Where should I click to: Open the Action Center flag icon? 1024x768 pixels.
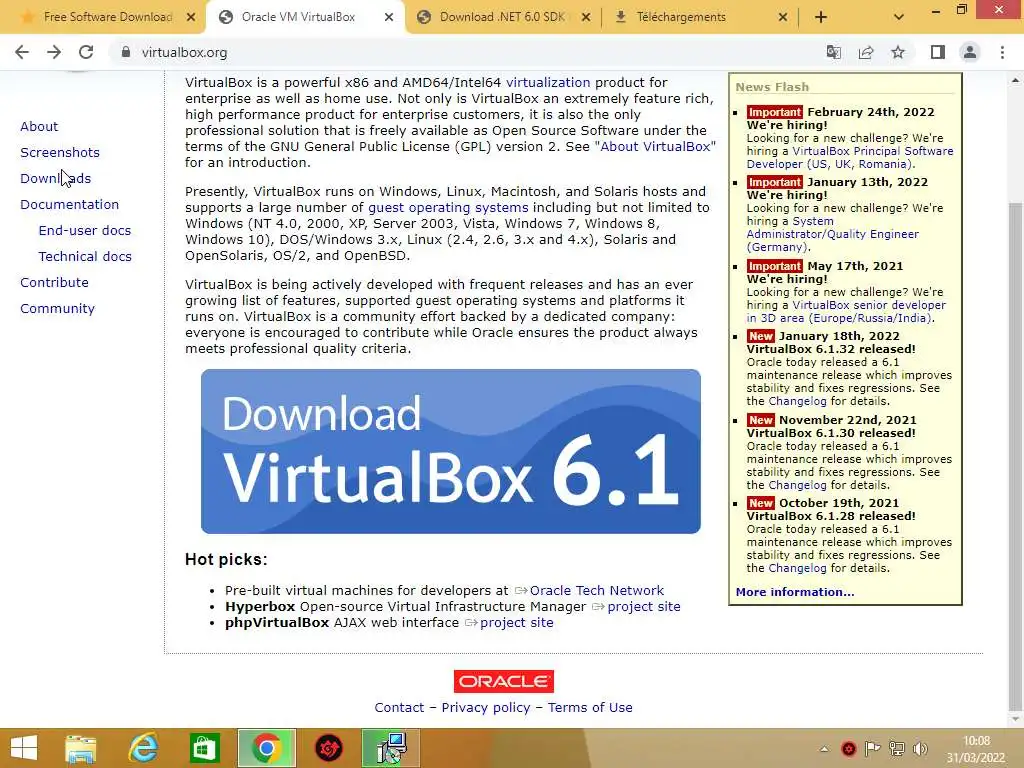tap(872, 748)
